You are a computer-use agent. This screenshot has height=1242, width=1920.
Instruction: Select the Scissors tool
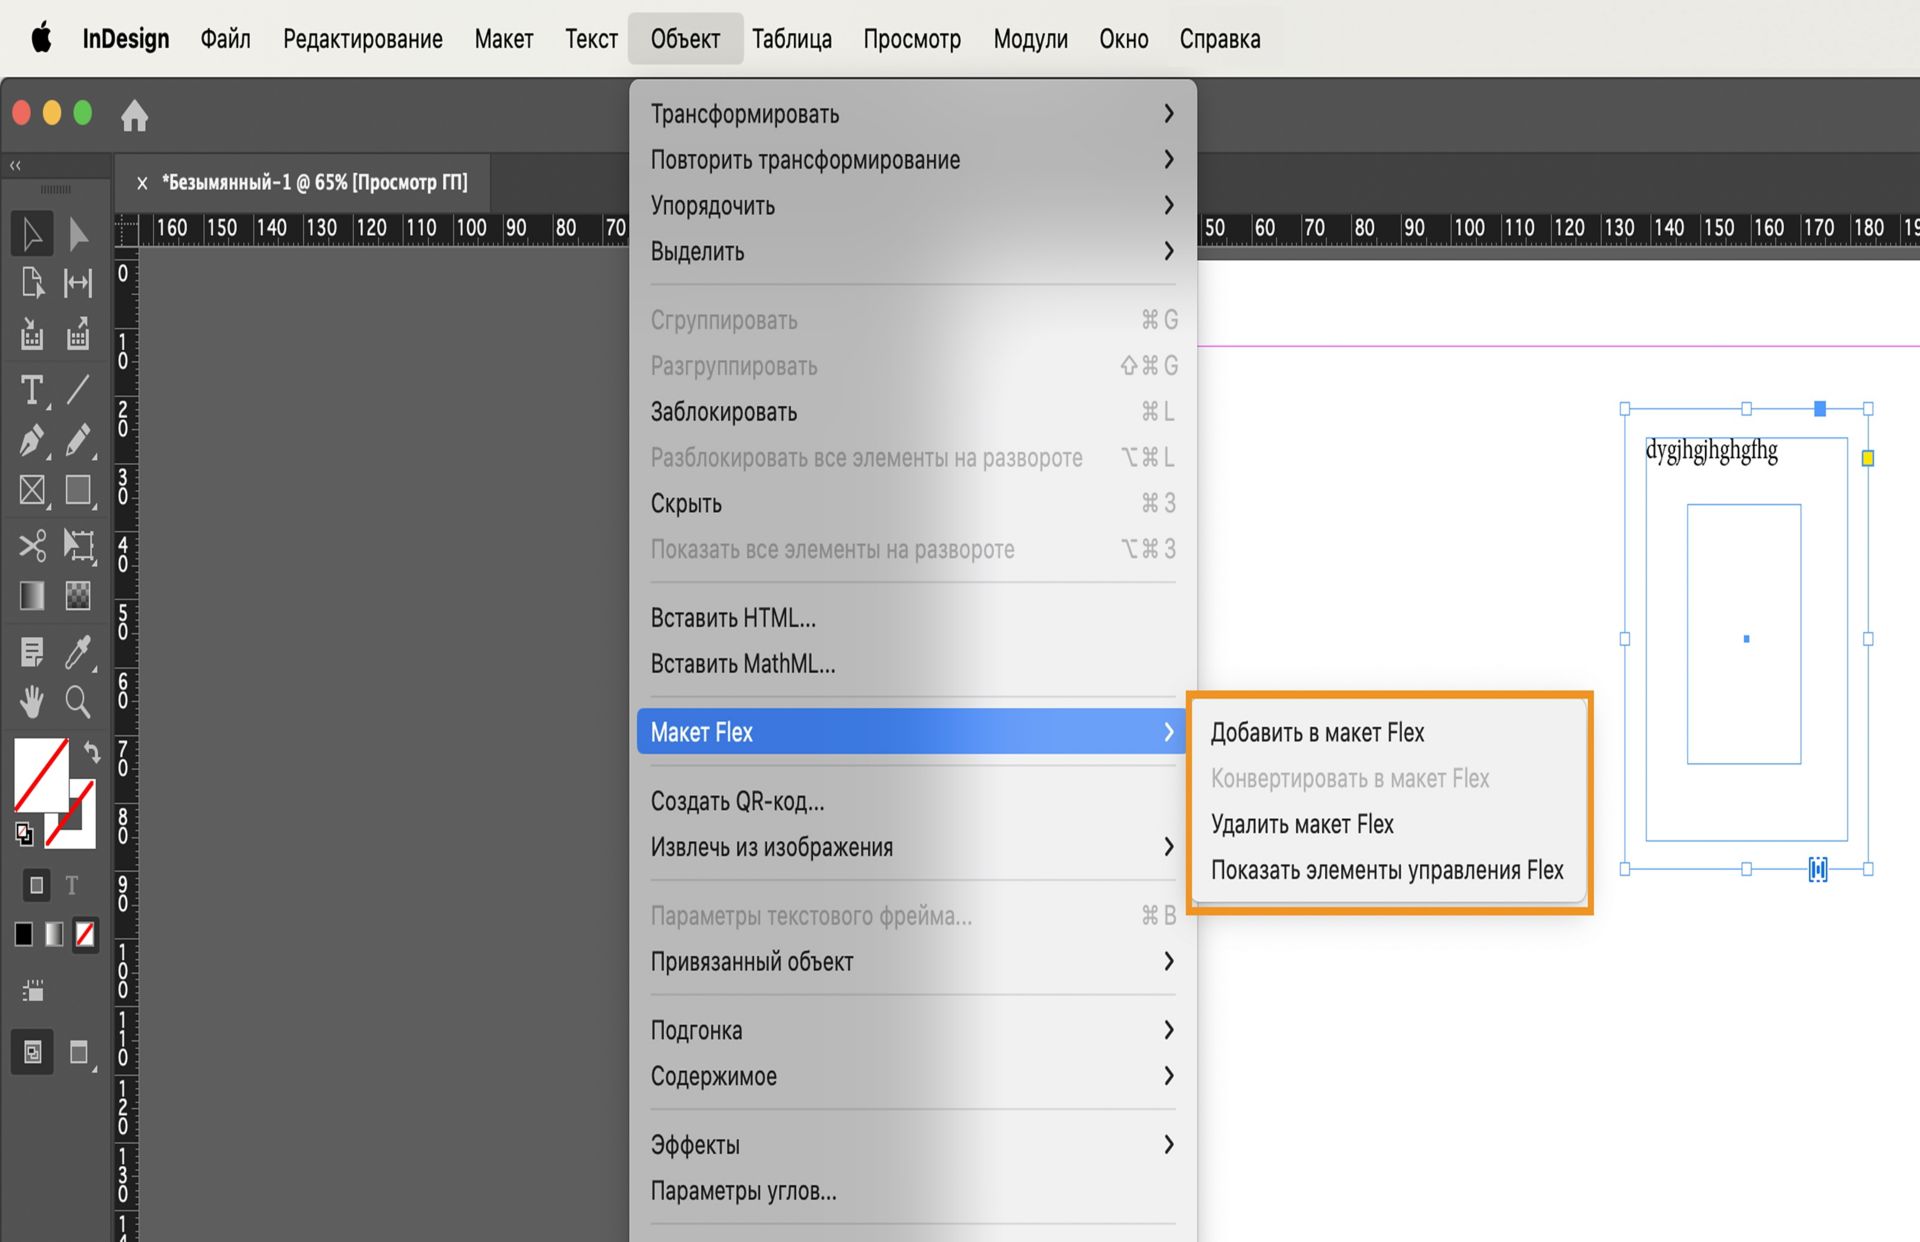(31, 546)
